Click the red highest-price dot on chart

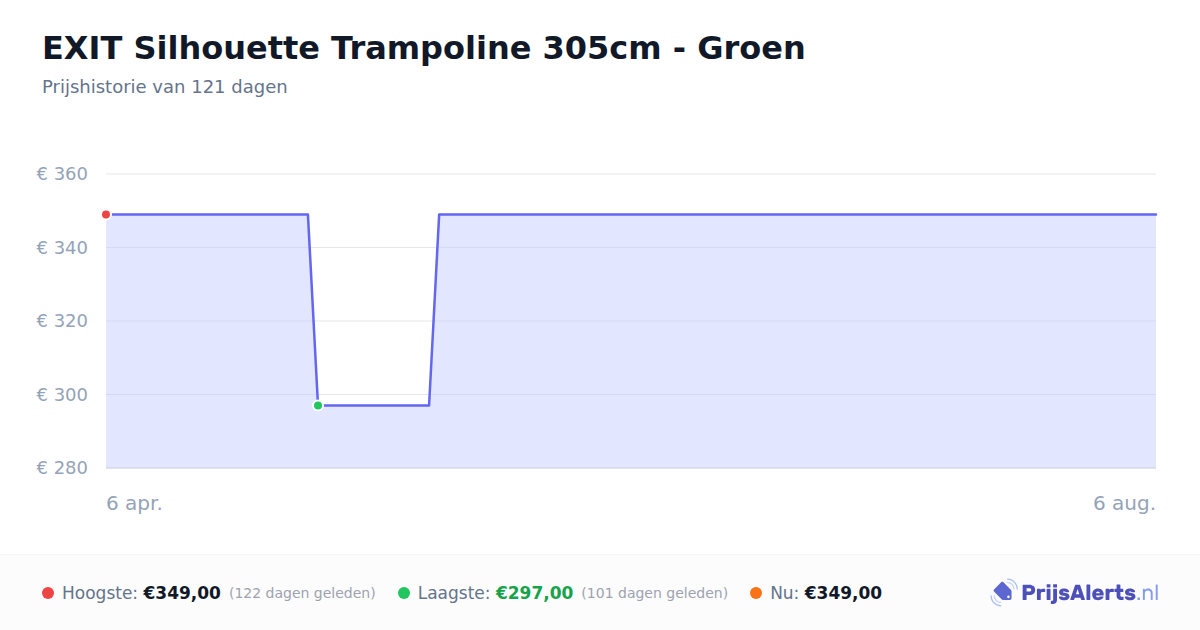(106, 214)
